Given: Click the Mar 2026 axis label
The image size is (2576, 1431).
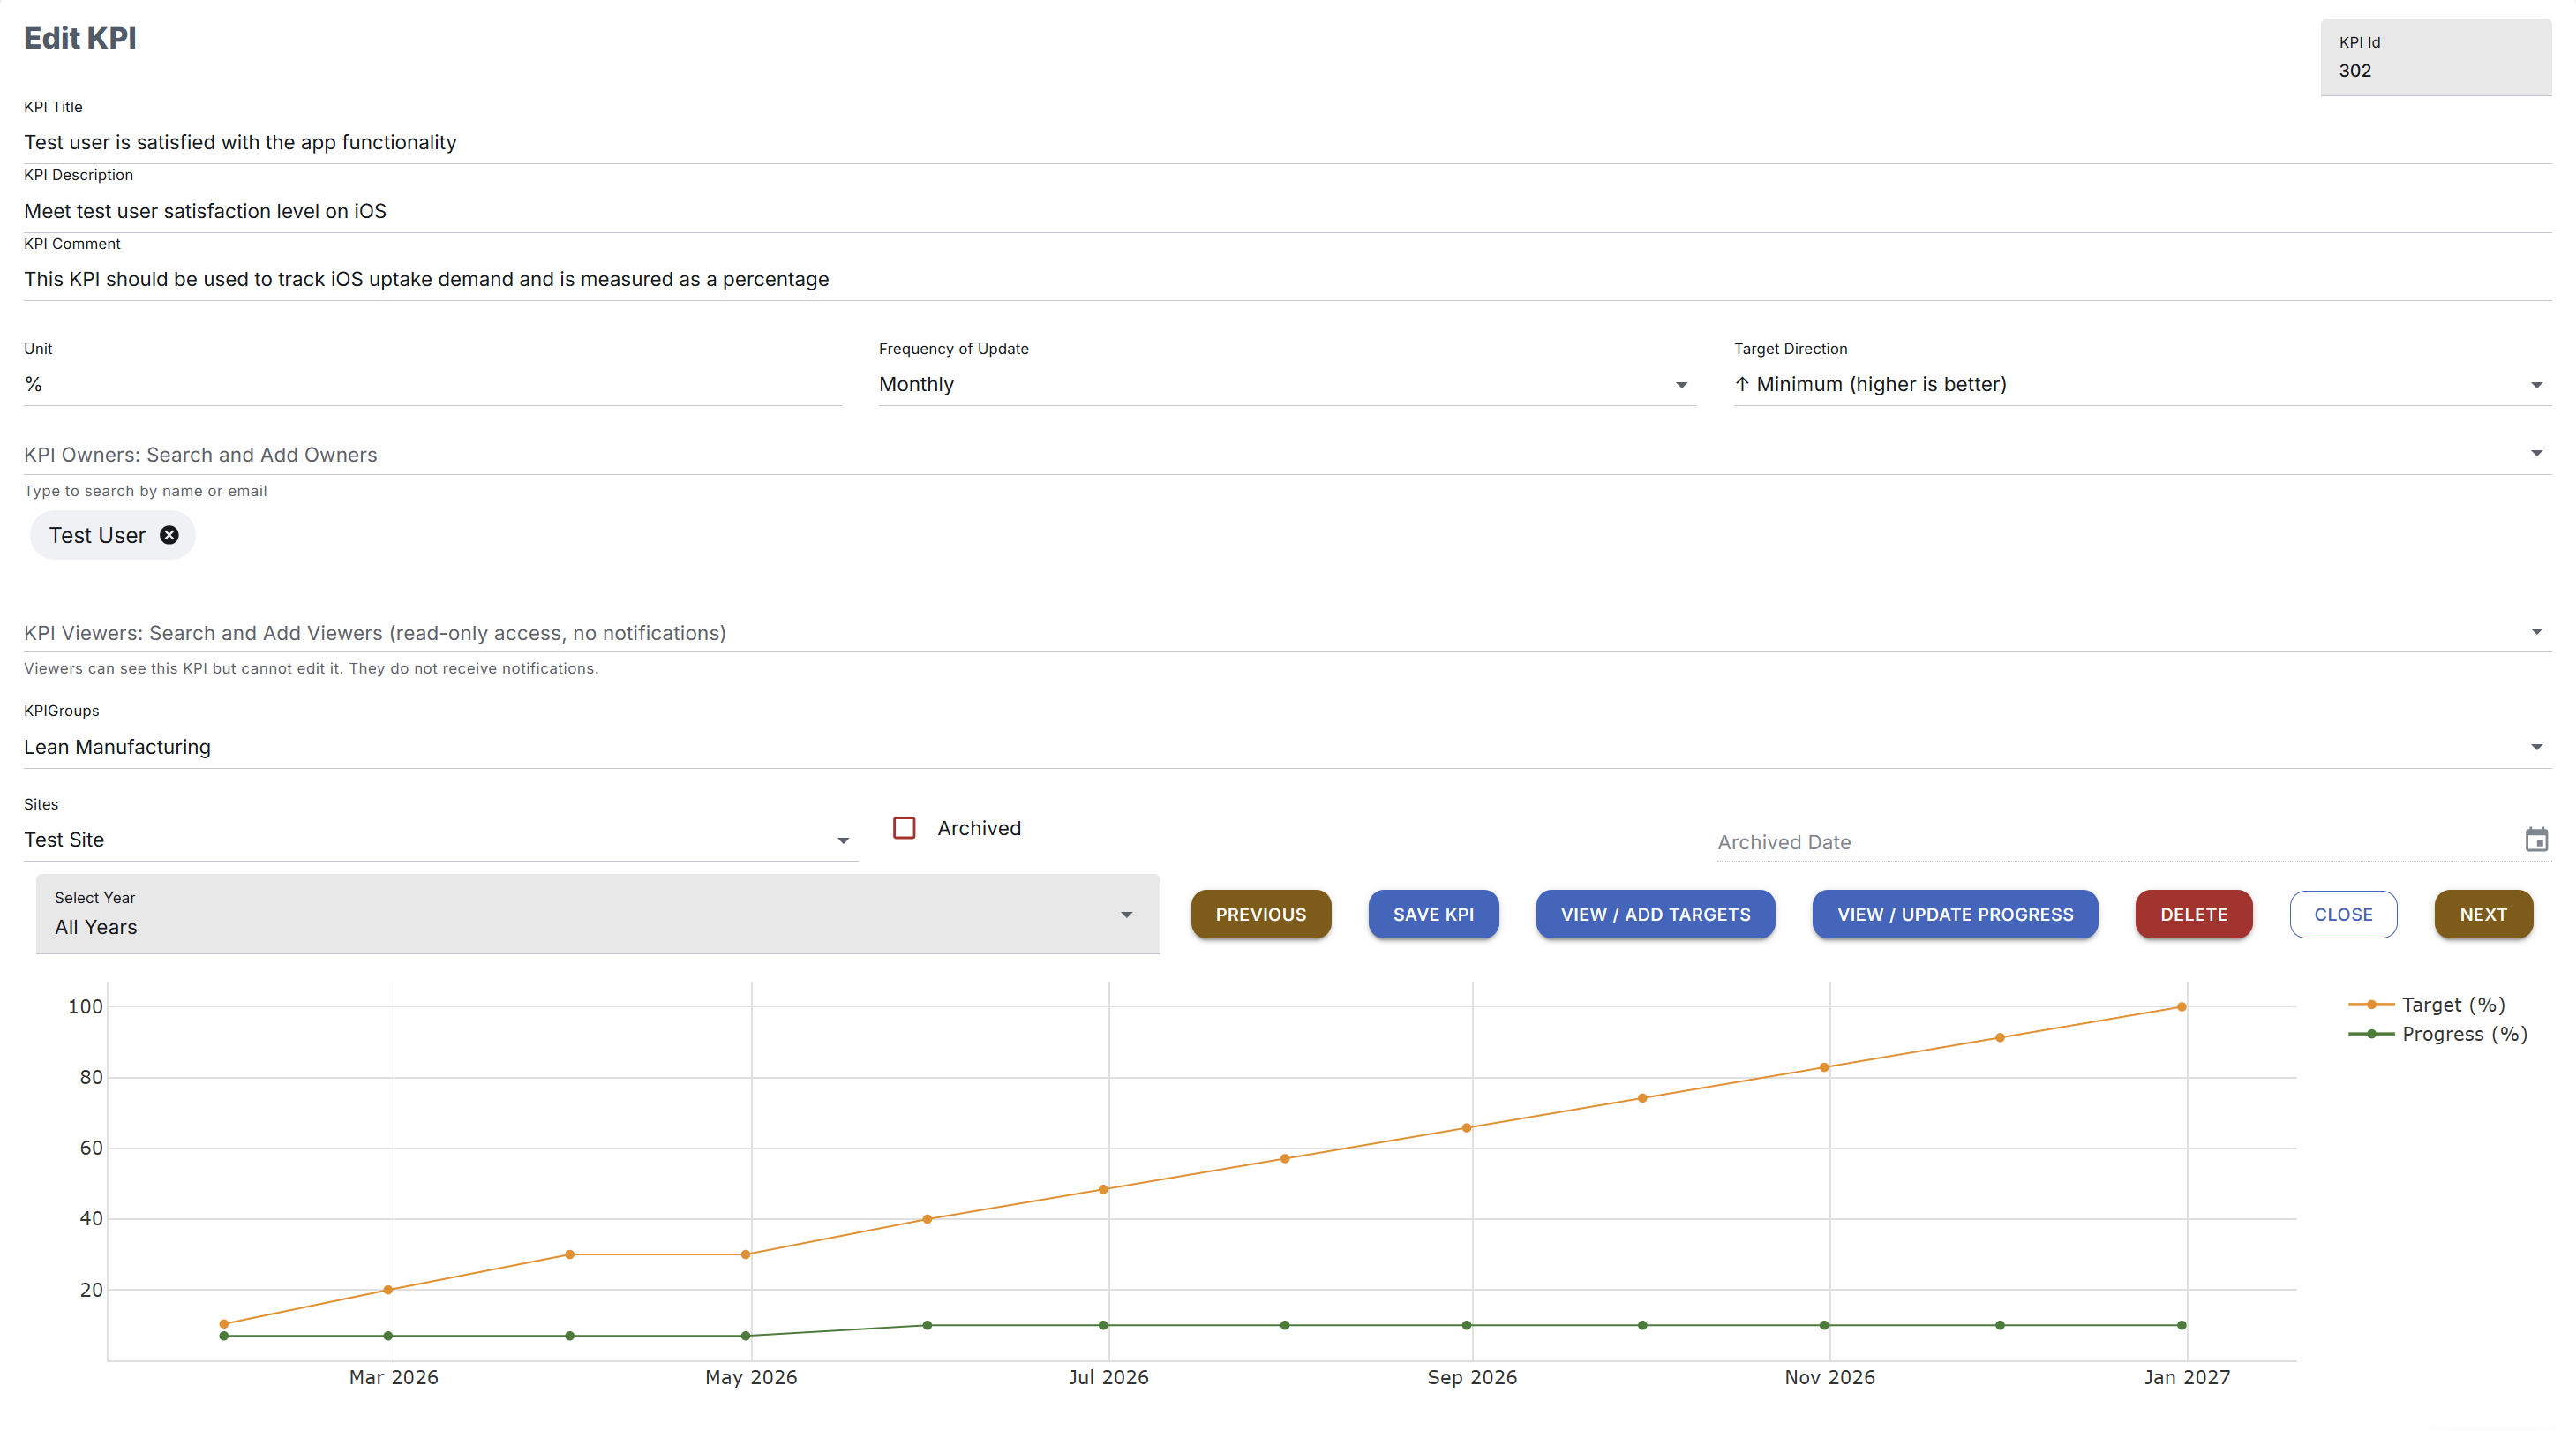Looking at the screenshot, I should (393, 1376).
